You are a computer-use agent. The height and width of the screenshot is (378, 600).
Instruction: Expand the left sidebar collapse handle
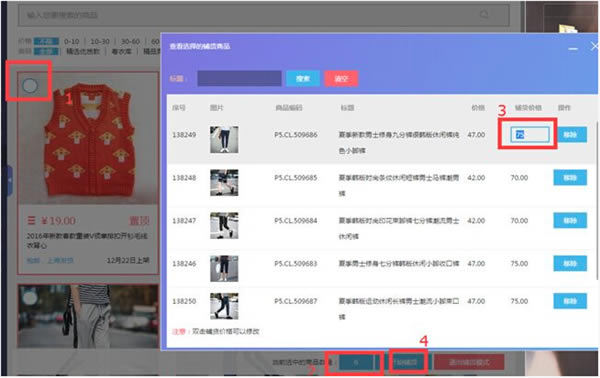pos(9,180)
